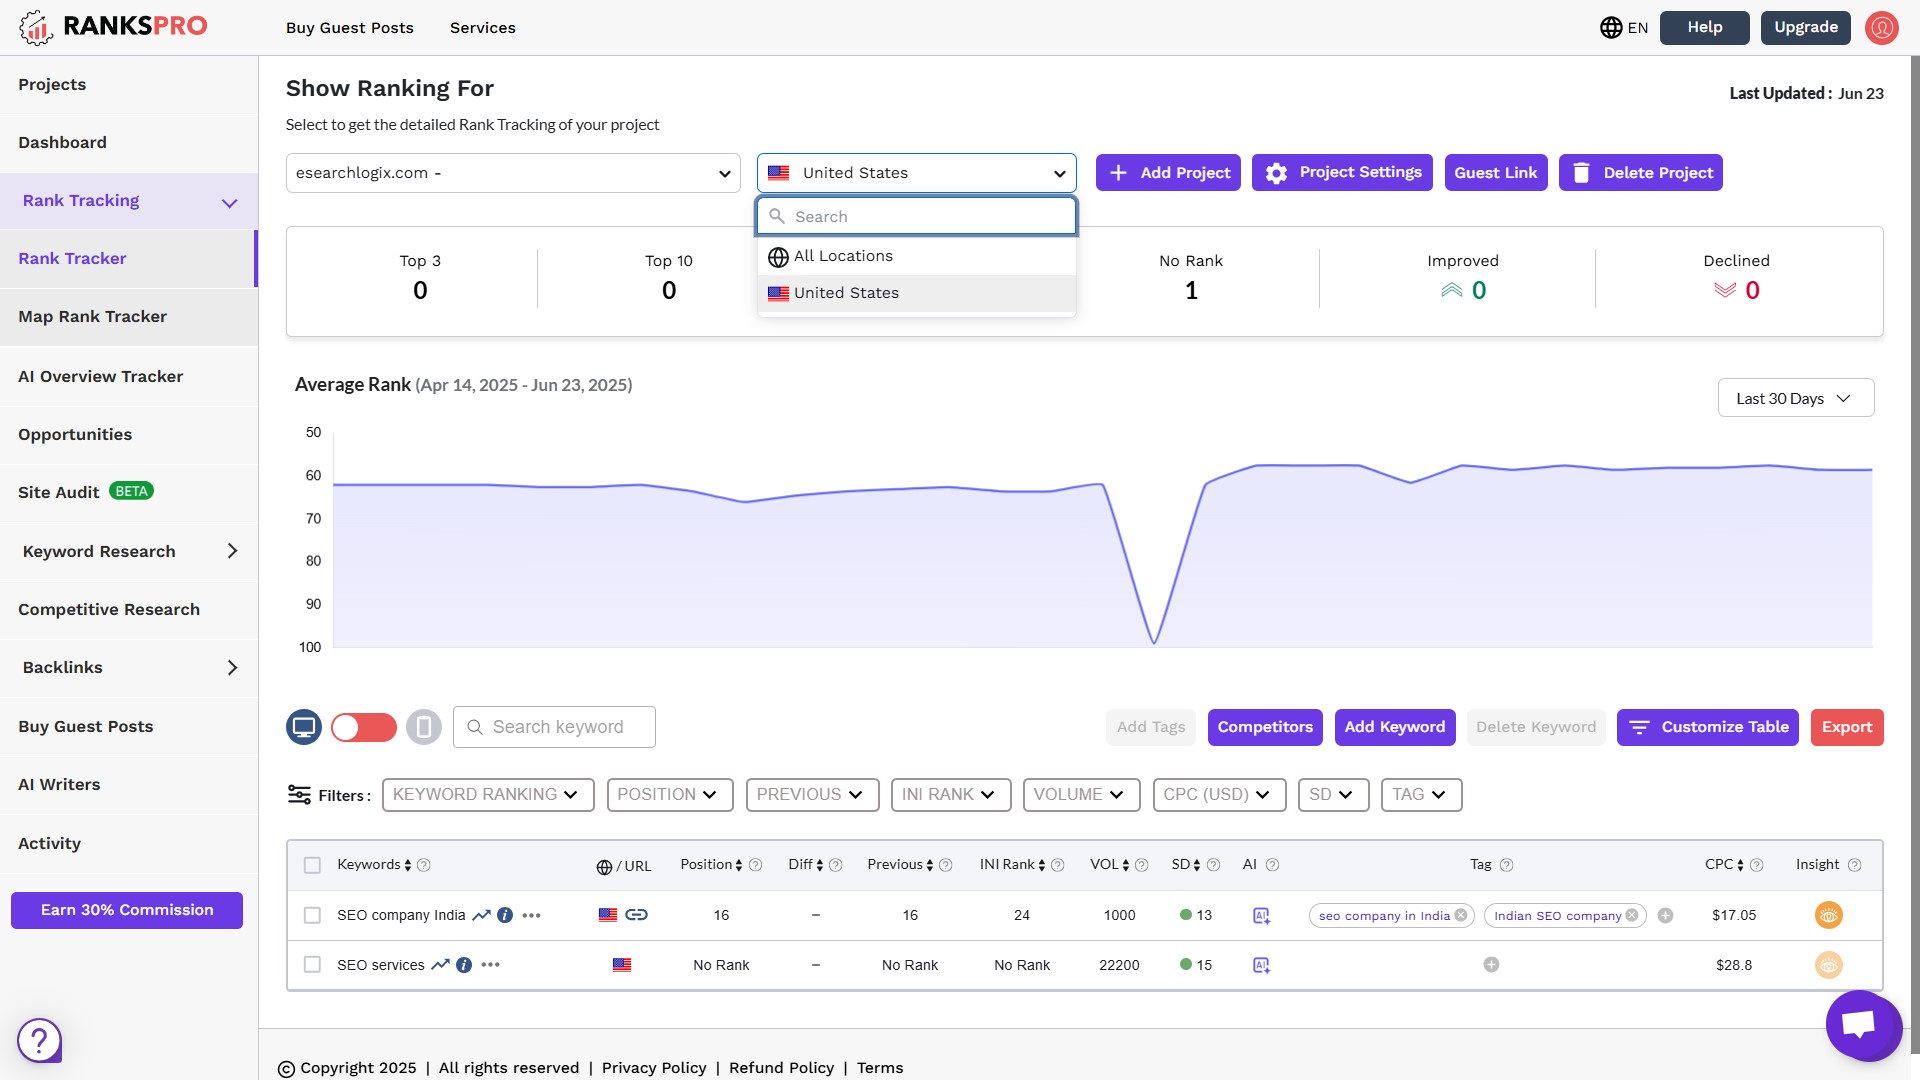Check the SEO services row
Screen dimensions: 1920x1080
point(313,965)
